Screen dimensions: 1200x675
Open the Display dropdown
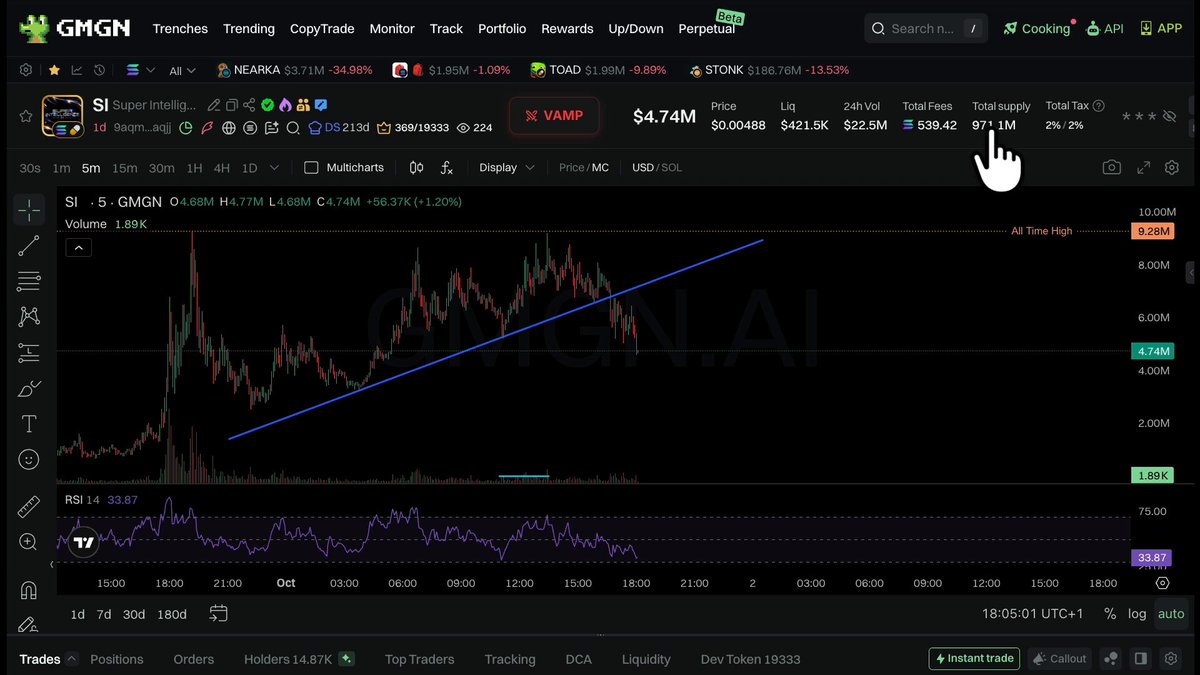tap(507, 167)
